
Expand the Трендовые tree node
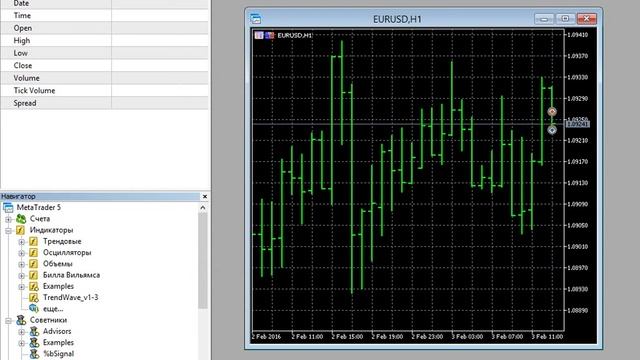pos(22,242)
